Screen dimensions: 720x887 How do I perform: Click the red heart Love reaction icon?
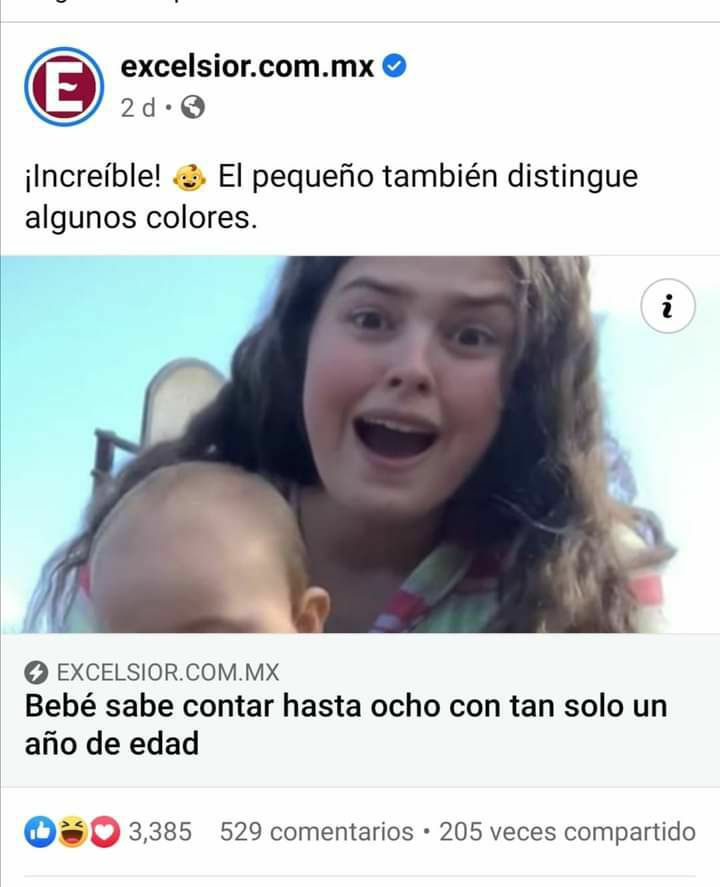(x=105, y=832)
